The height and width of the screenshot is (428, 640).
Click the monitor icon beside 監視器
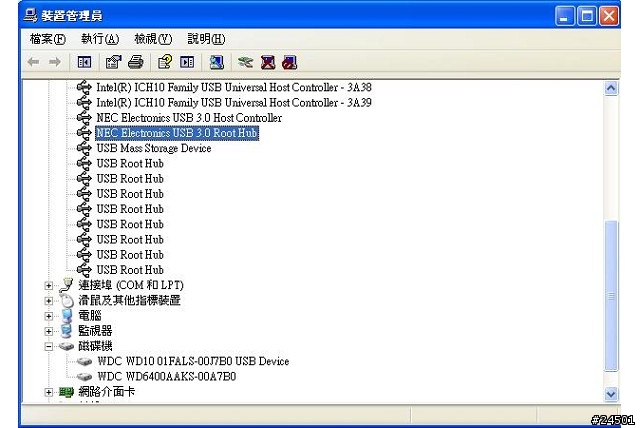pos(67,331)
